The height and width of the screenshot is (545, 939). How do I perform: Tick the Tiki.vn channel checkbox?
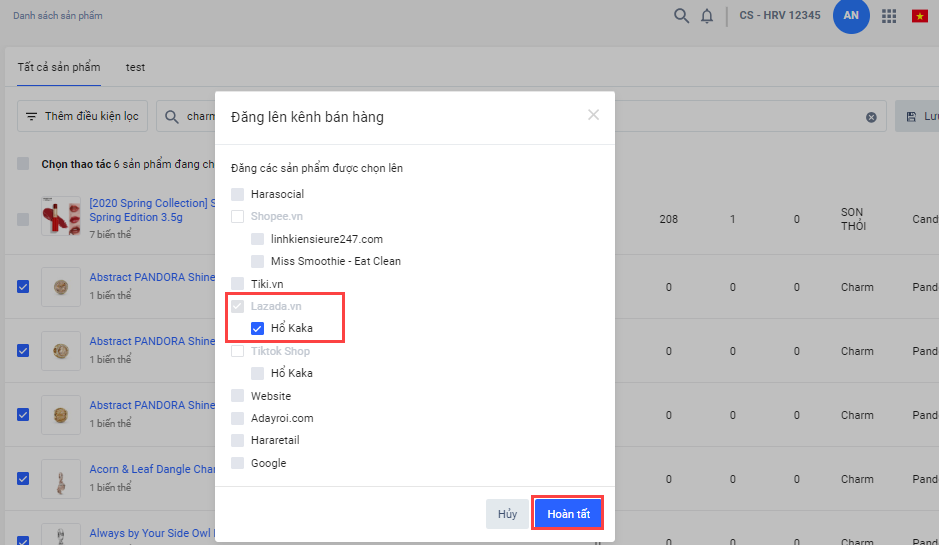click(x=238, y=284)
